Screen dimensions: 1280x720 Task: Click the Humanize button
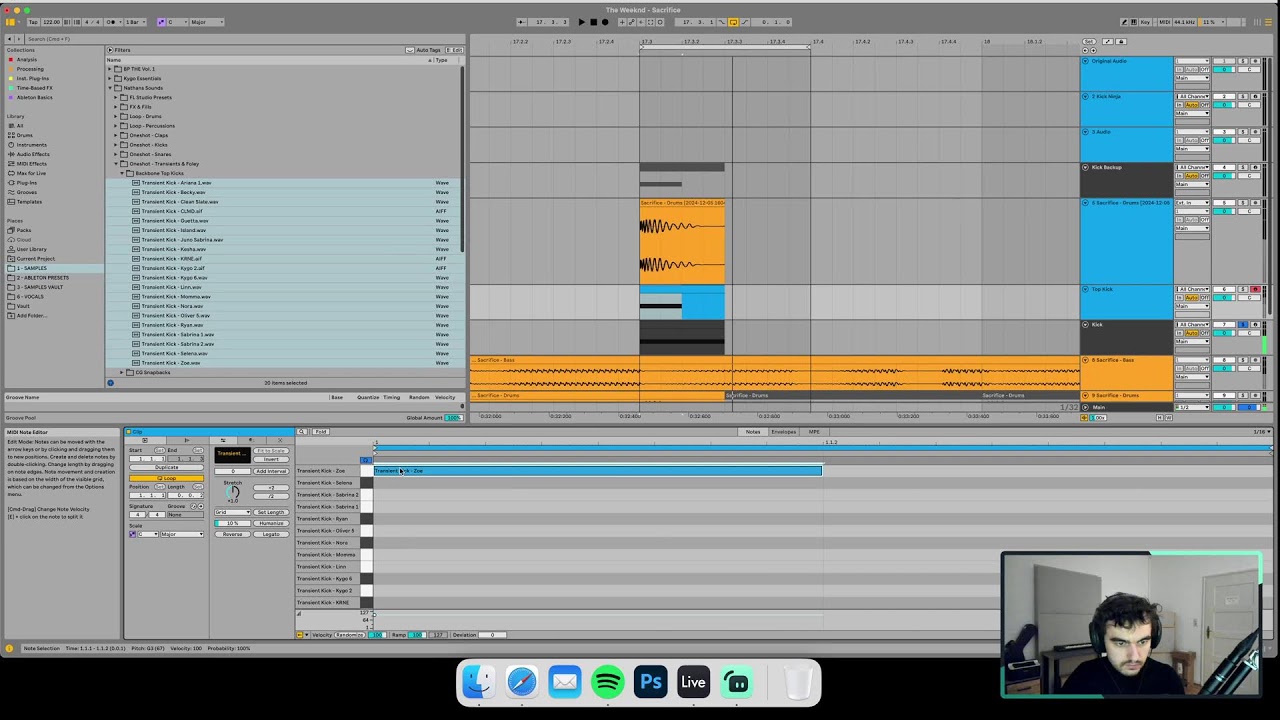(x=271, y=523)
